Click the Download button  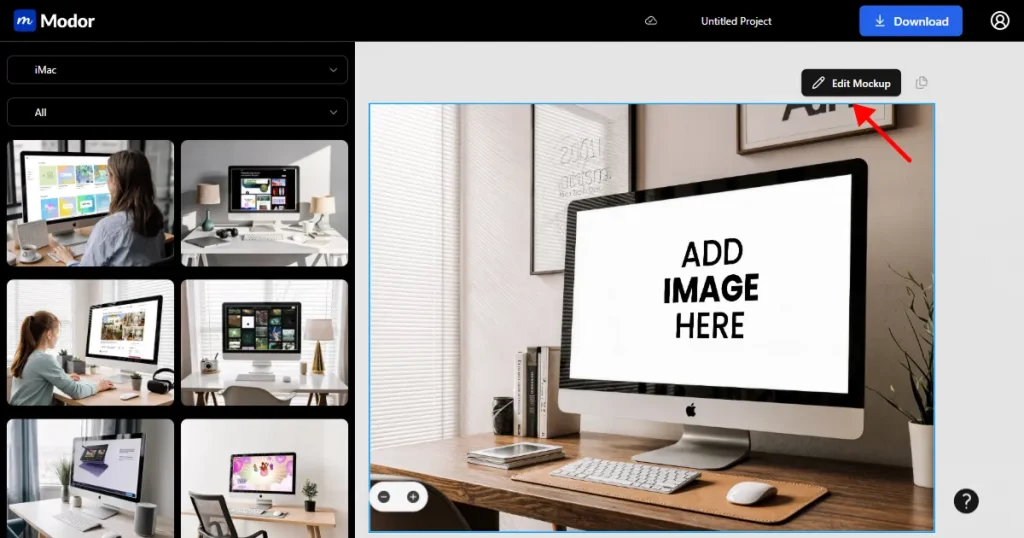coord(910,21)
